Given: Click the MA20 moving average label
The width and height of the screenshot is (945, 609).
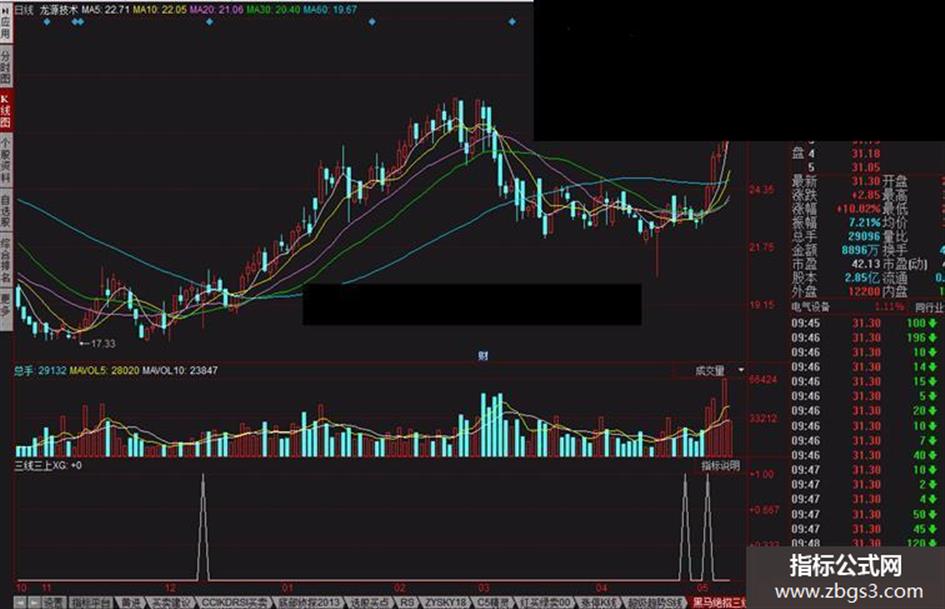Looking at the screenshot, I should coord(217,10).
